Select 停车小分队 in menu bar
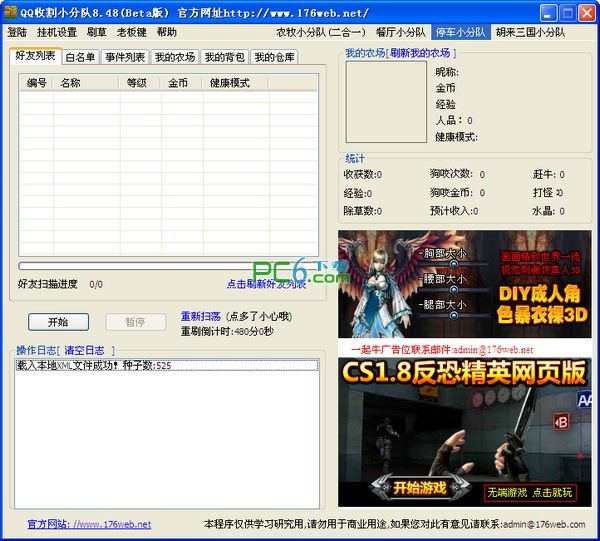Image resolution: width=600 pixels, height=541 pixels. coord(461,33)
